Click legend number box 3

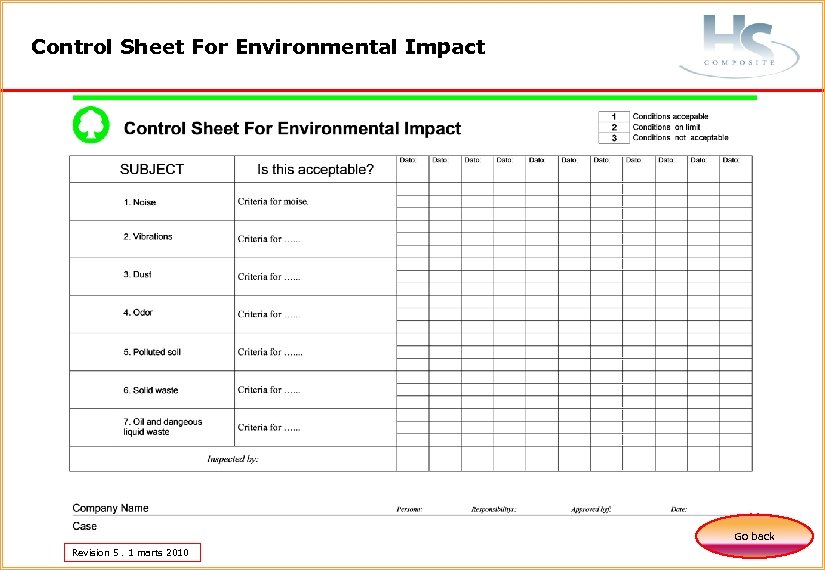click(x=614, y=138)
